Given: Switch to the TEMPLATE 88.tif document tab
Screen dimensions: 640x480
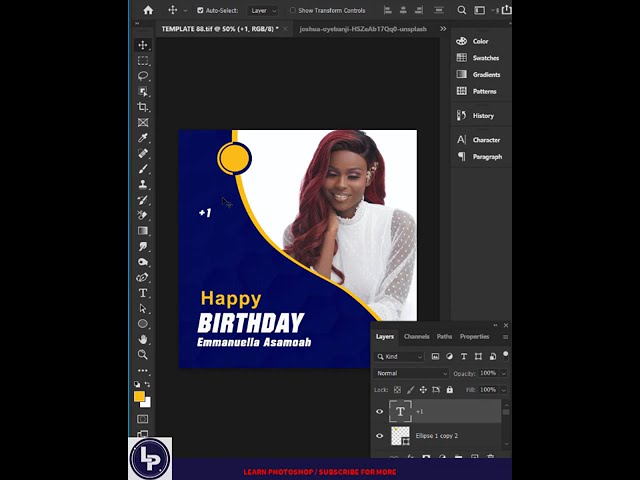Looking at the screenshot, I should pyautogui.click(x=220, y=29).
